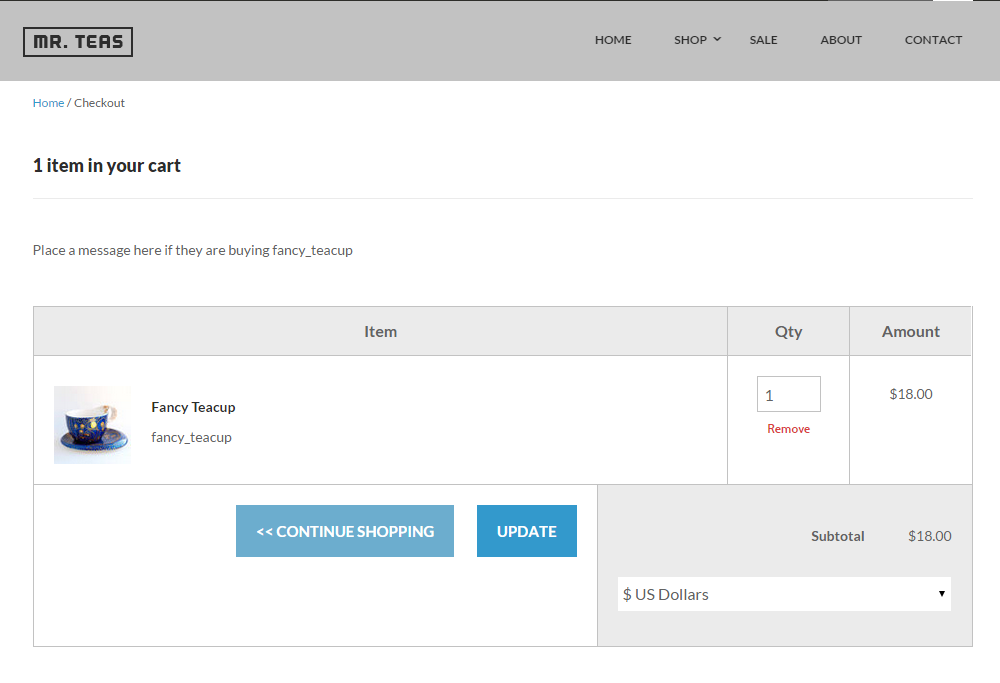The image size is (1000, 683).
Task: Click the '1 item in your cart' heading
Action: pyautogui.click(x=107, y=166)
